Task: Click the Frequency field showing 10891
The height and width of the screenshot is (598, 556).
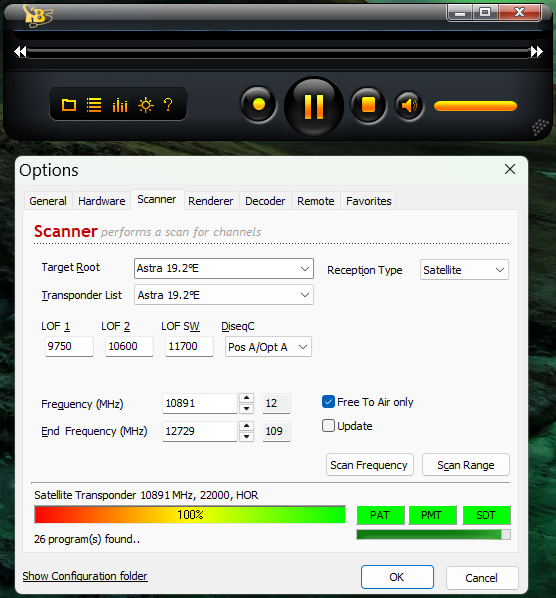Action: (x=200, y=403)
